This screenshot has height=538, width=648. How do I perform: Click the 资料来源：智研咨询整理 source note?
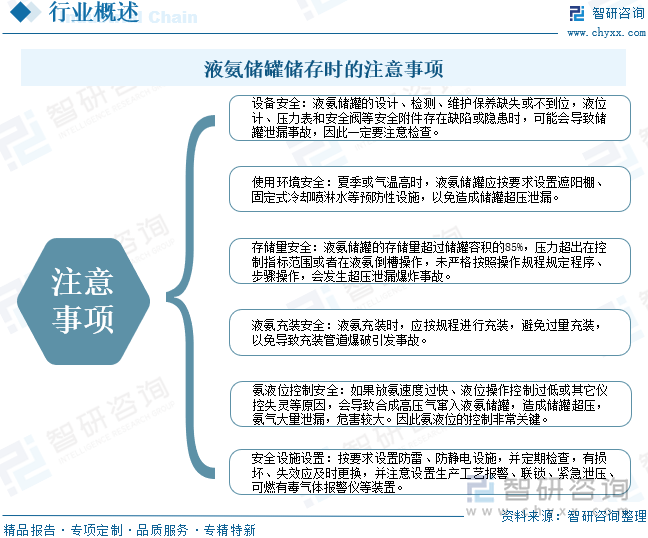coord(574,516)
